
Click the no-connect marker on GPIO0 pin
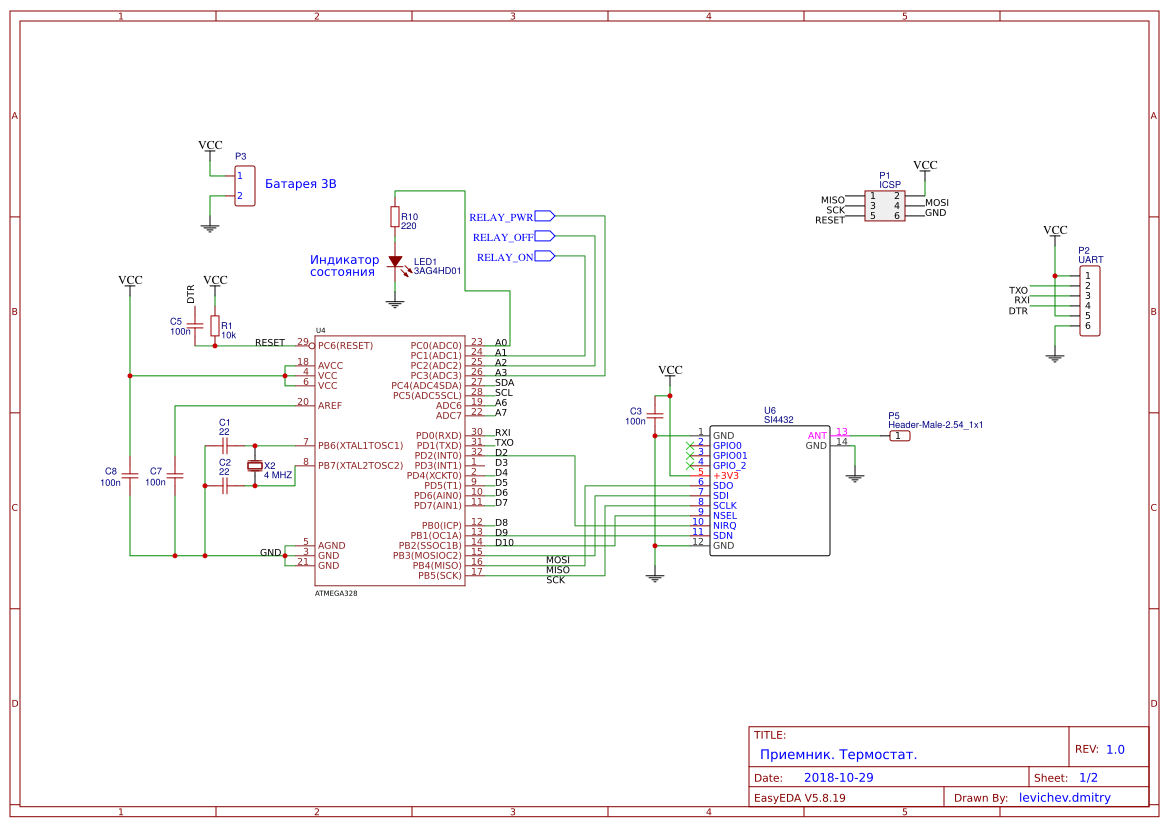690,445
